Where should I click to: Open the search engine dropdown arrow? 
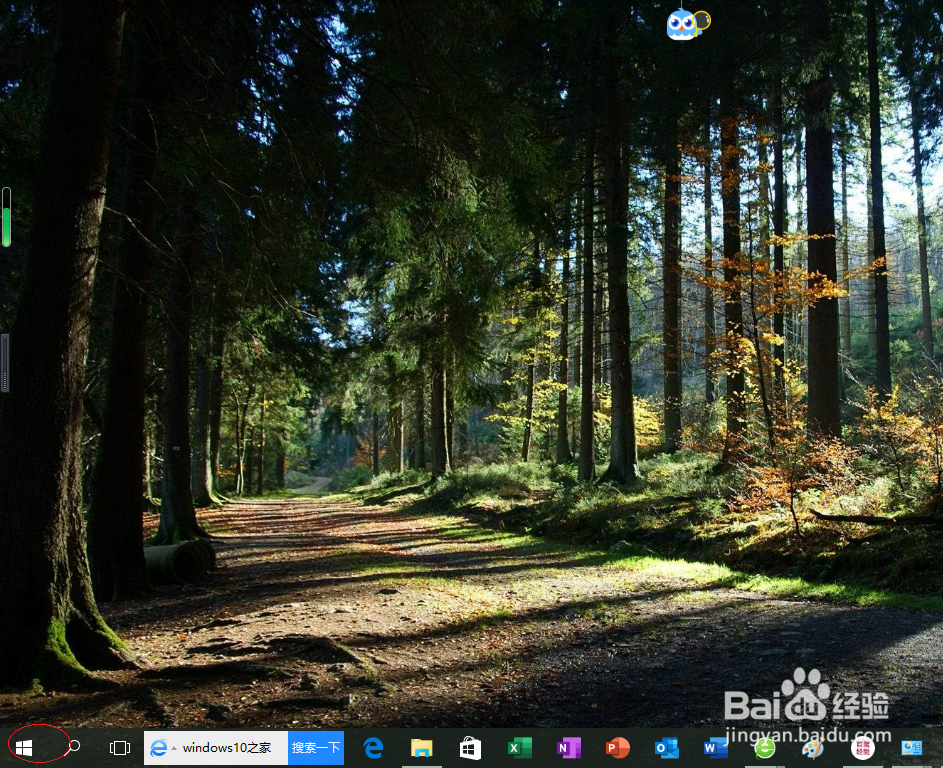coord(172,747)
